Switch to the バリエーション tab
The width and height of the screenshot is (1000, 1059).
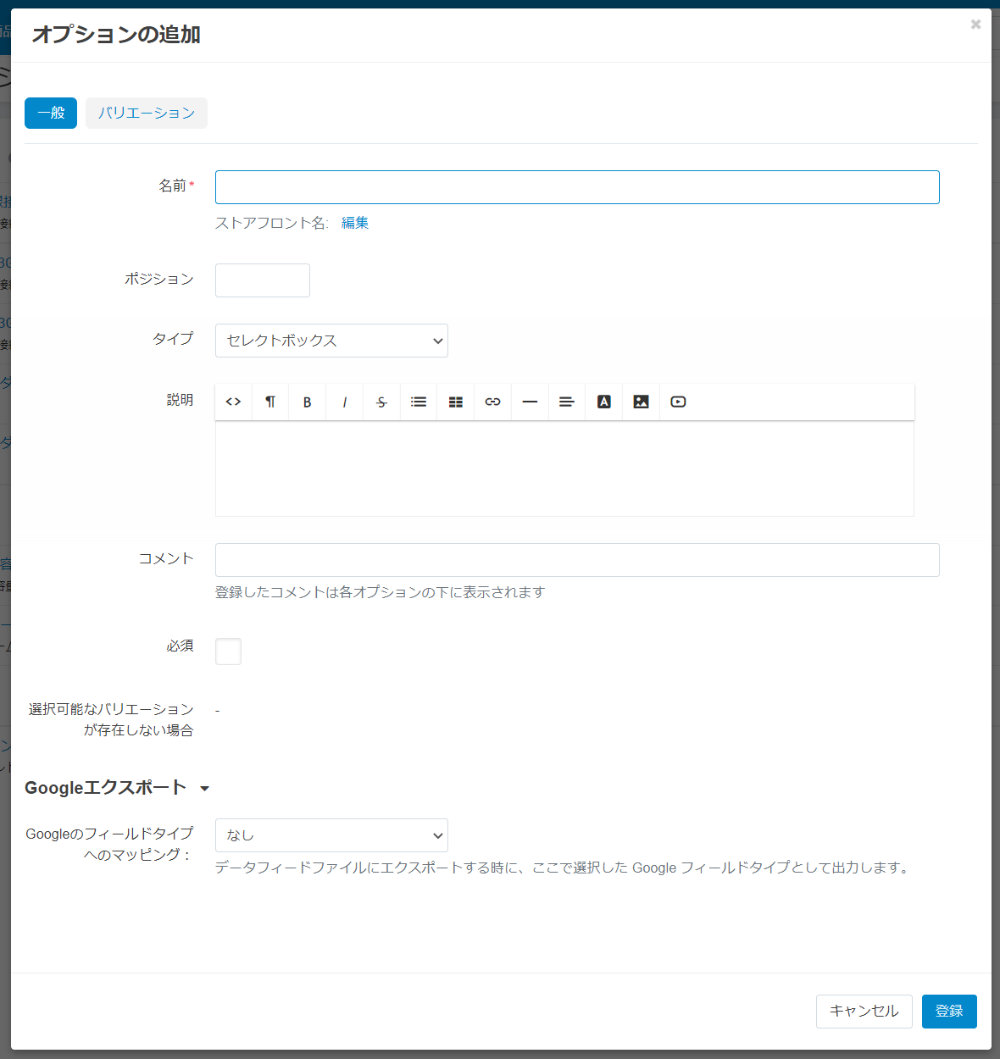[x=147, y=113]
